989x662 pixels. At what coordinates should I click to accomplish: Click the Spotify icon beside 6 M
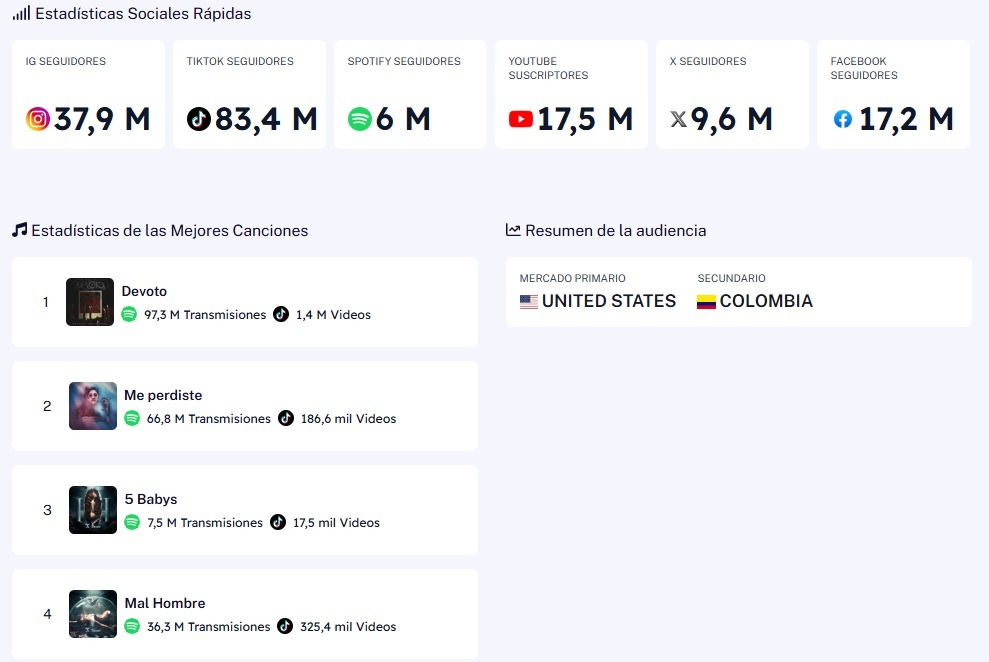[x=360, y=120]
